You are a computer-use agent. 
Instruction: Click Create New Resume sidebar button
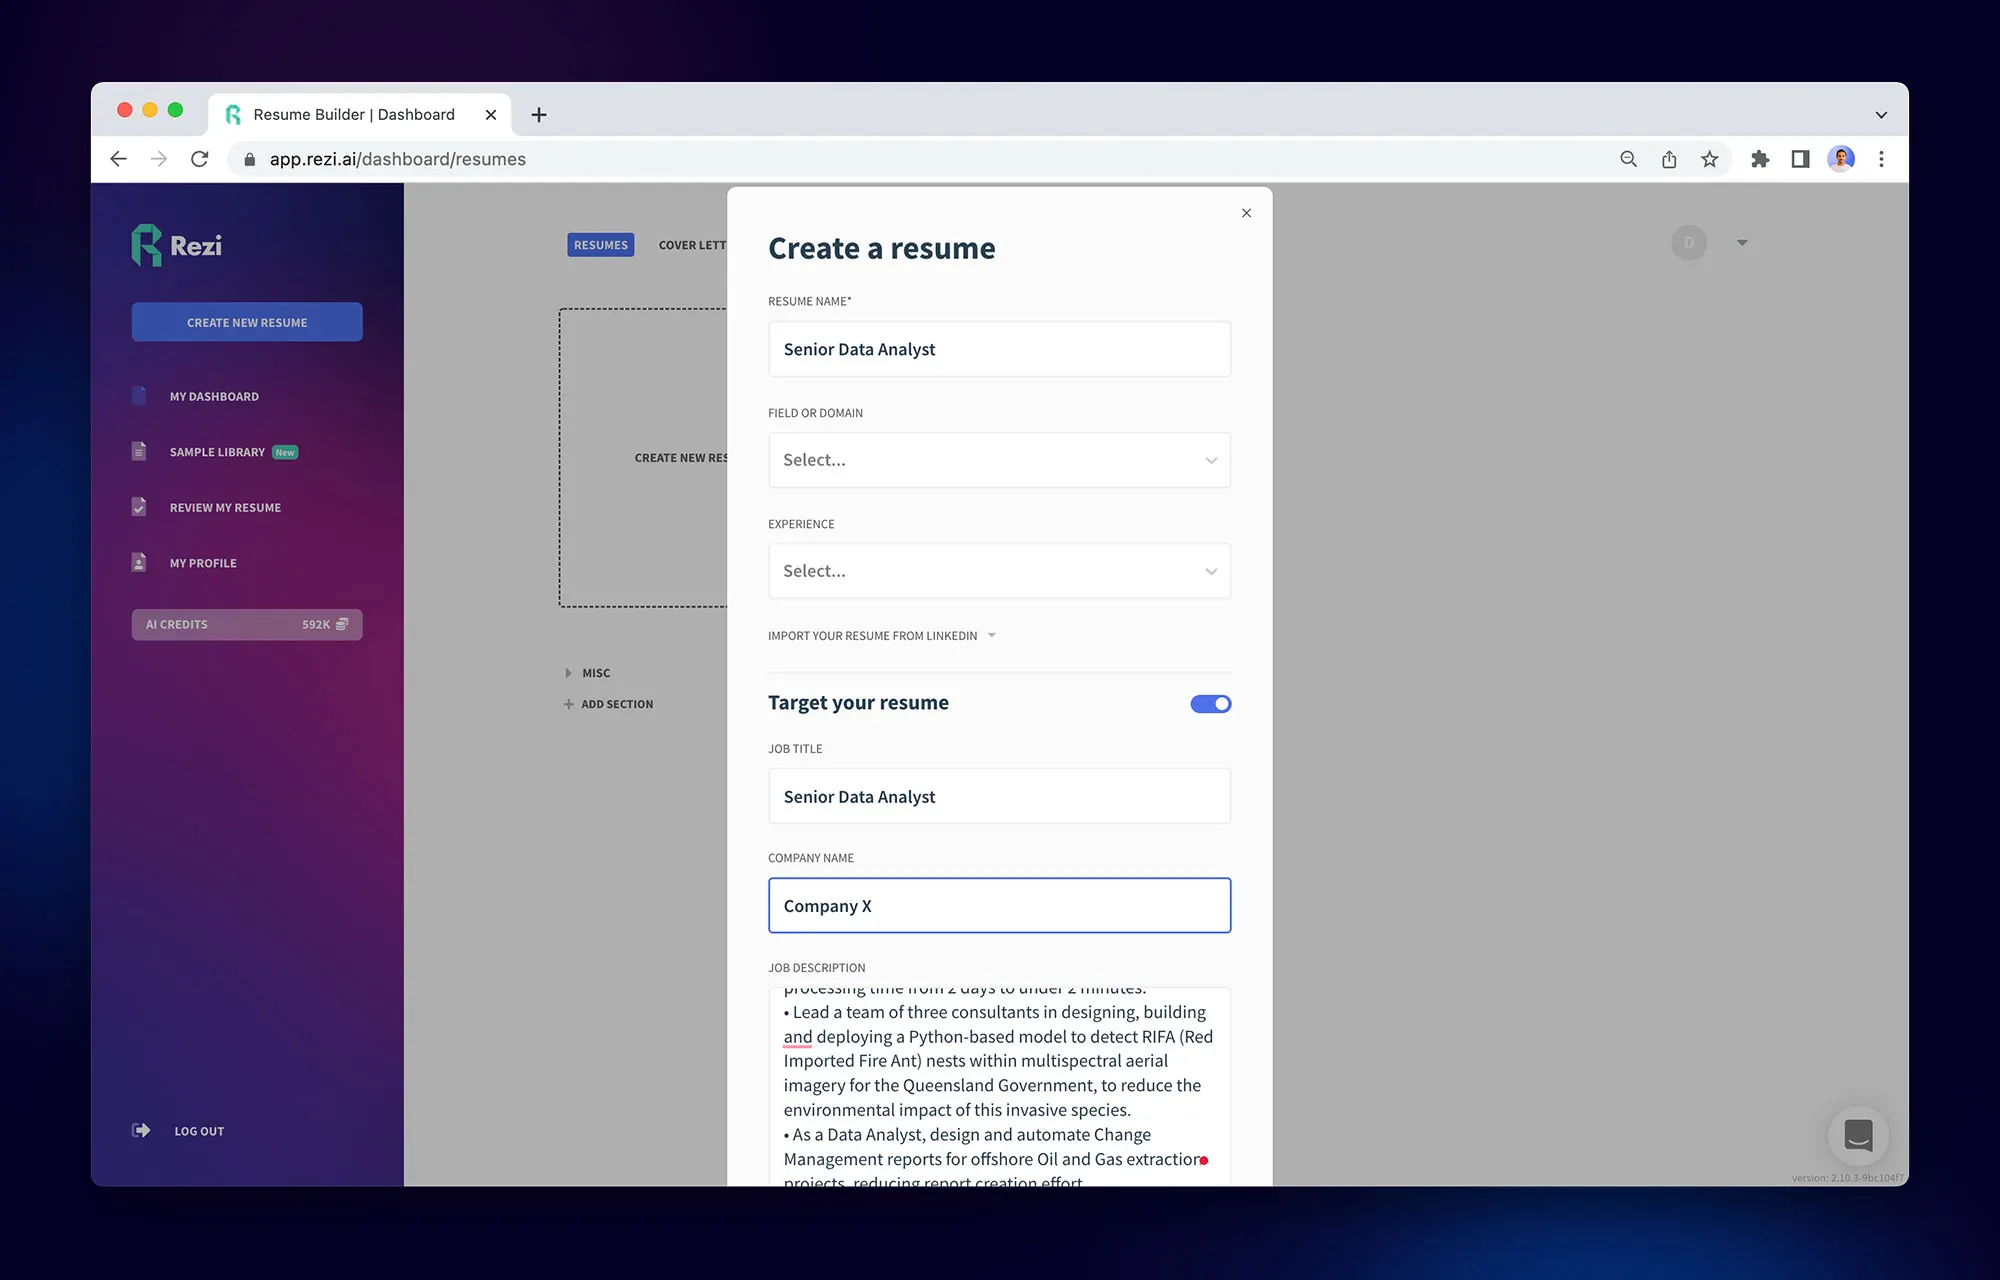pyautogui.click(x=247, y=322)
